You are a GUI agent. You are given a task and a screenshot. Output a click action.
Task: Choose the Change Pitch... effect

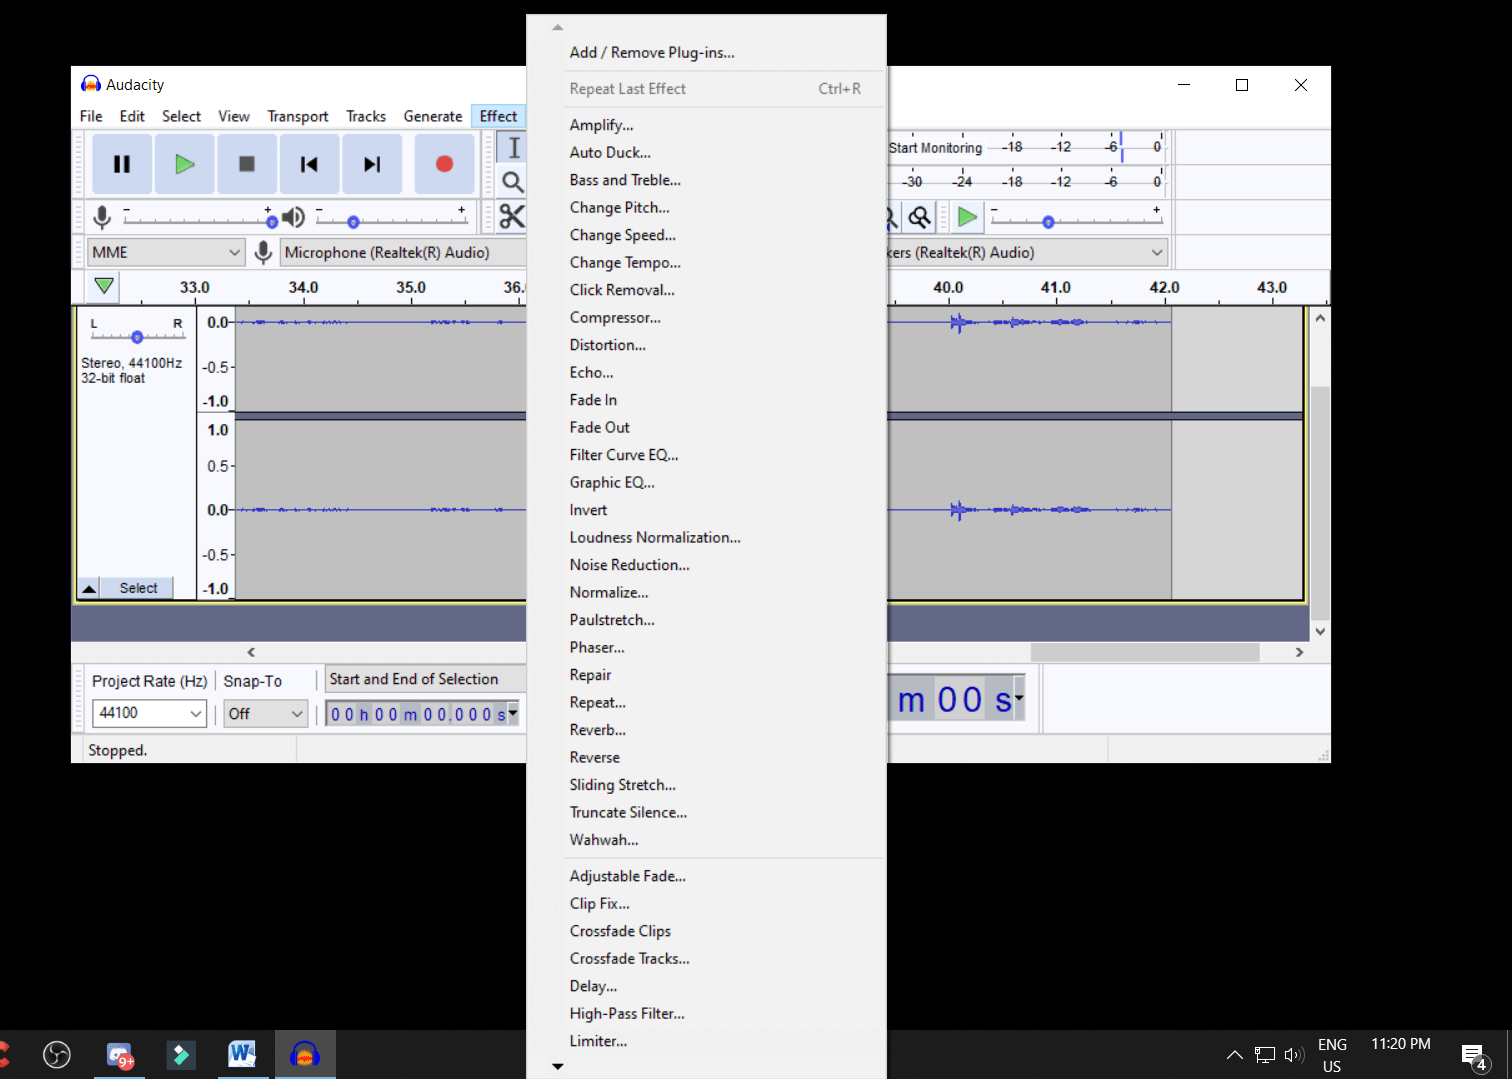(706, 207)
